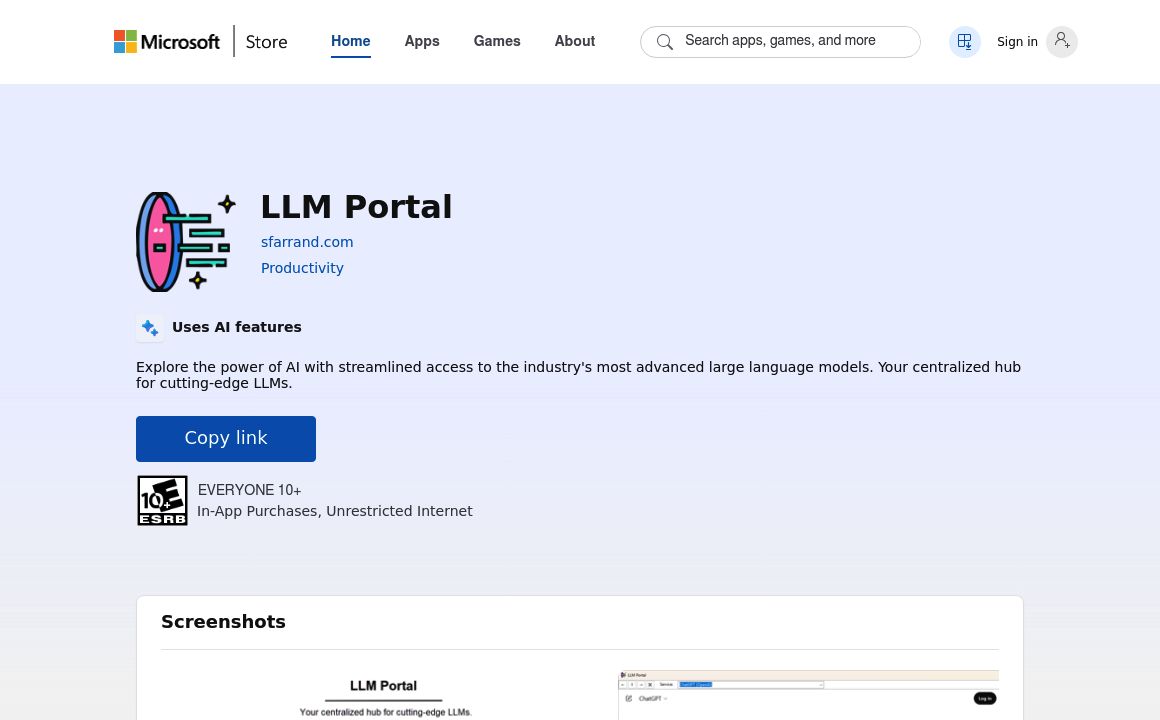Click the library download icon next to Sign in
Viewport: 1160px width, 720px height.
point(964,41)
